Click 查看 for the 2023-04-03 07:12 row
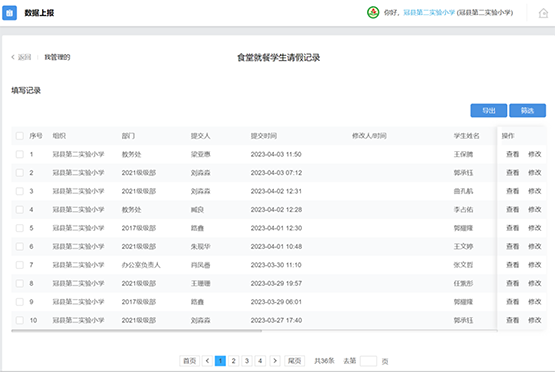This screenshot has height=372, width=555. click(x=512, y=173)
